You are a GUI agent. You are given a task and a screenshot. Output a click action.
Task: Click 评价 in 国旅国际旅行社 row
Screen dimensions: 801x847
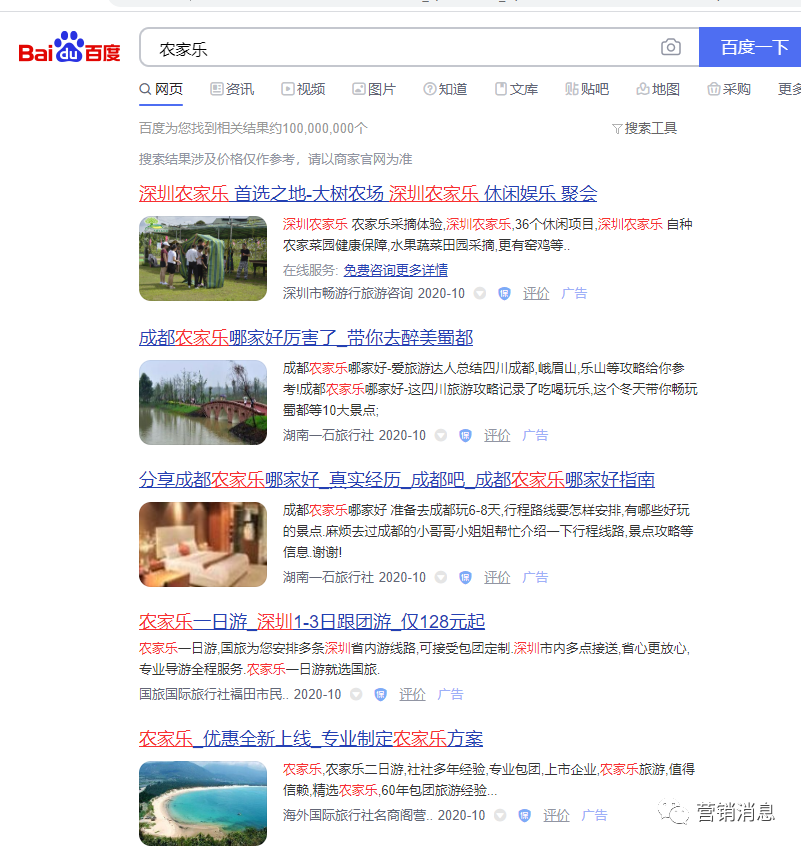point(412,694)
